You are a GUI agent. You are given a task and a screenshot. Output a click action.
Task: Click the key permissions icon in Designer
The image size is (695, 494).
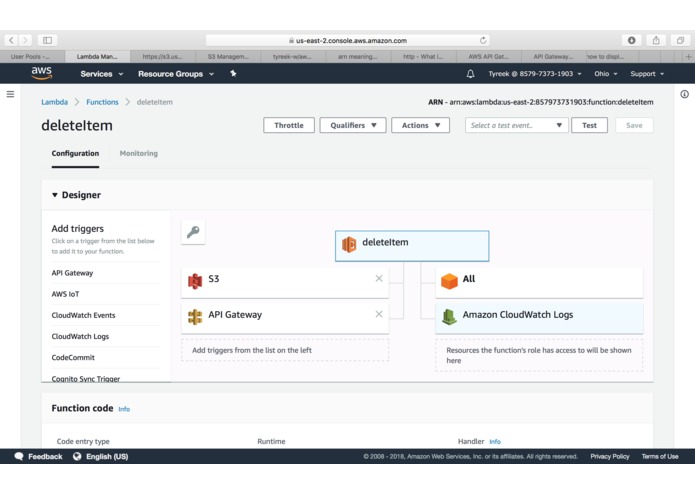coord(193,232)
